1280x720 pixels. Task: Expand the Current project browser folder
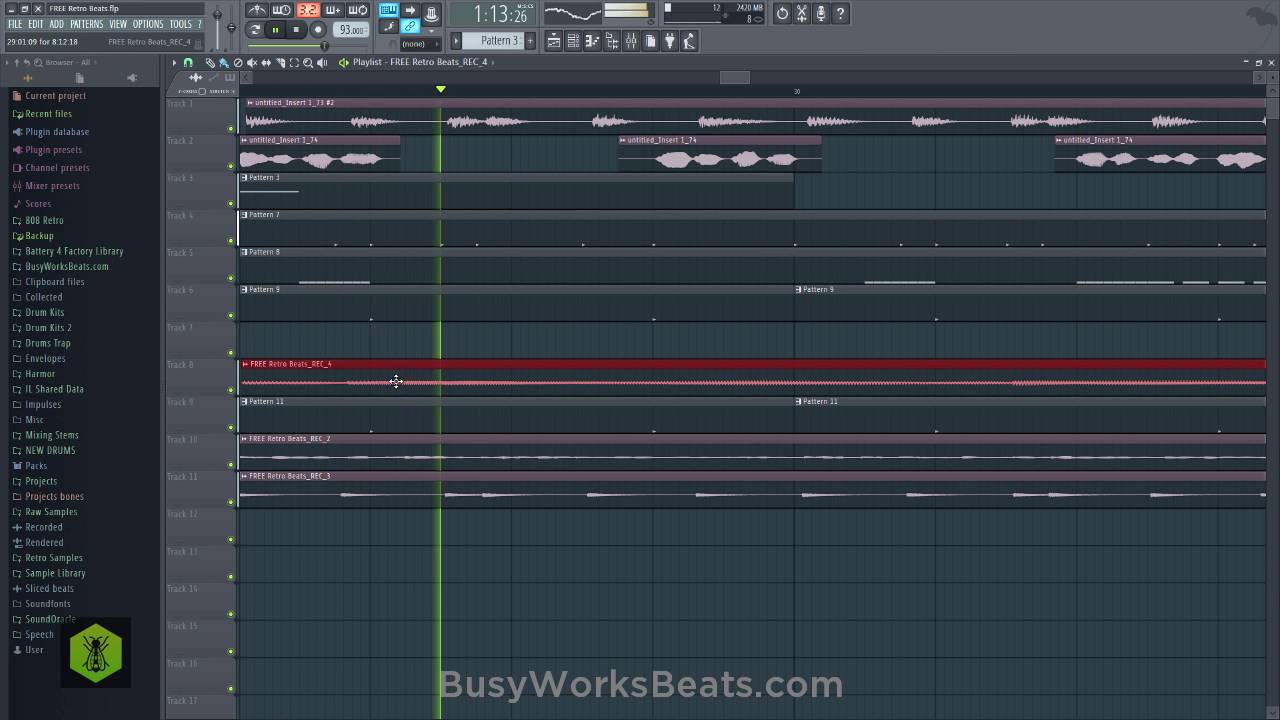click(x=55, y=96)
